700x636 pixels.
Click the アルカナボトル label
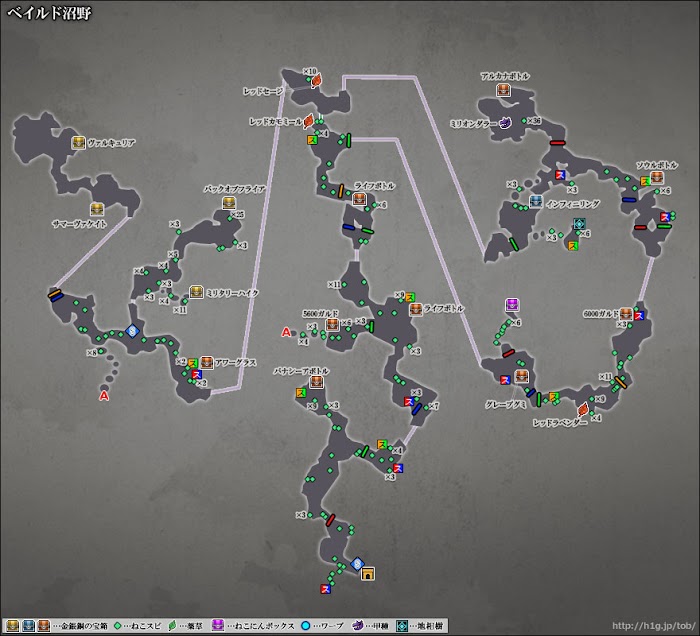pyautogui.click(x=505, y=76)
